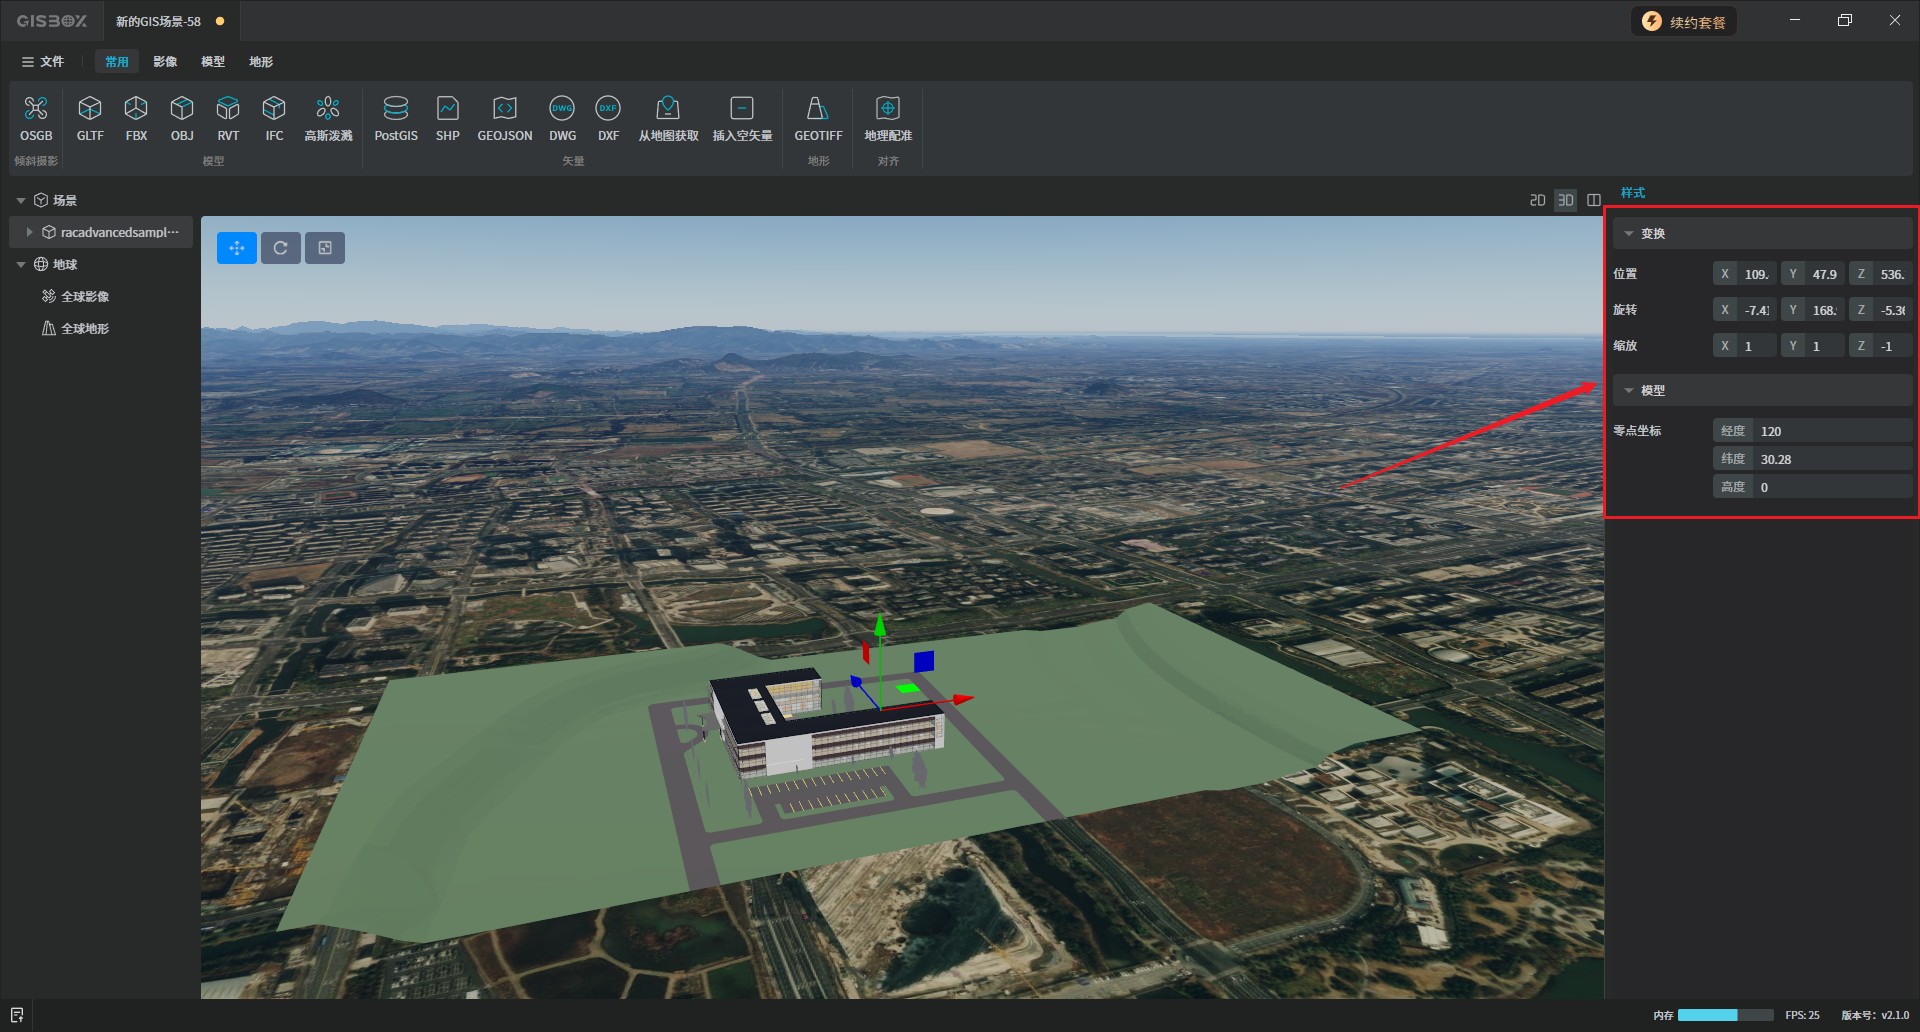Activate the rotate gizmo button in viewport
1920x1032 pixels.
coord(281,248)
